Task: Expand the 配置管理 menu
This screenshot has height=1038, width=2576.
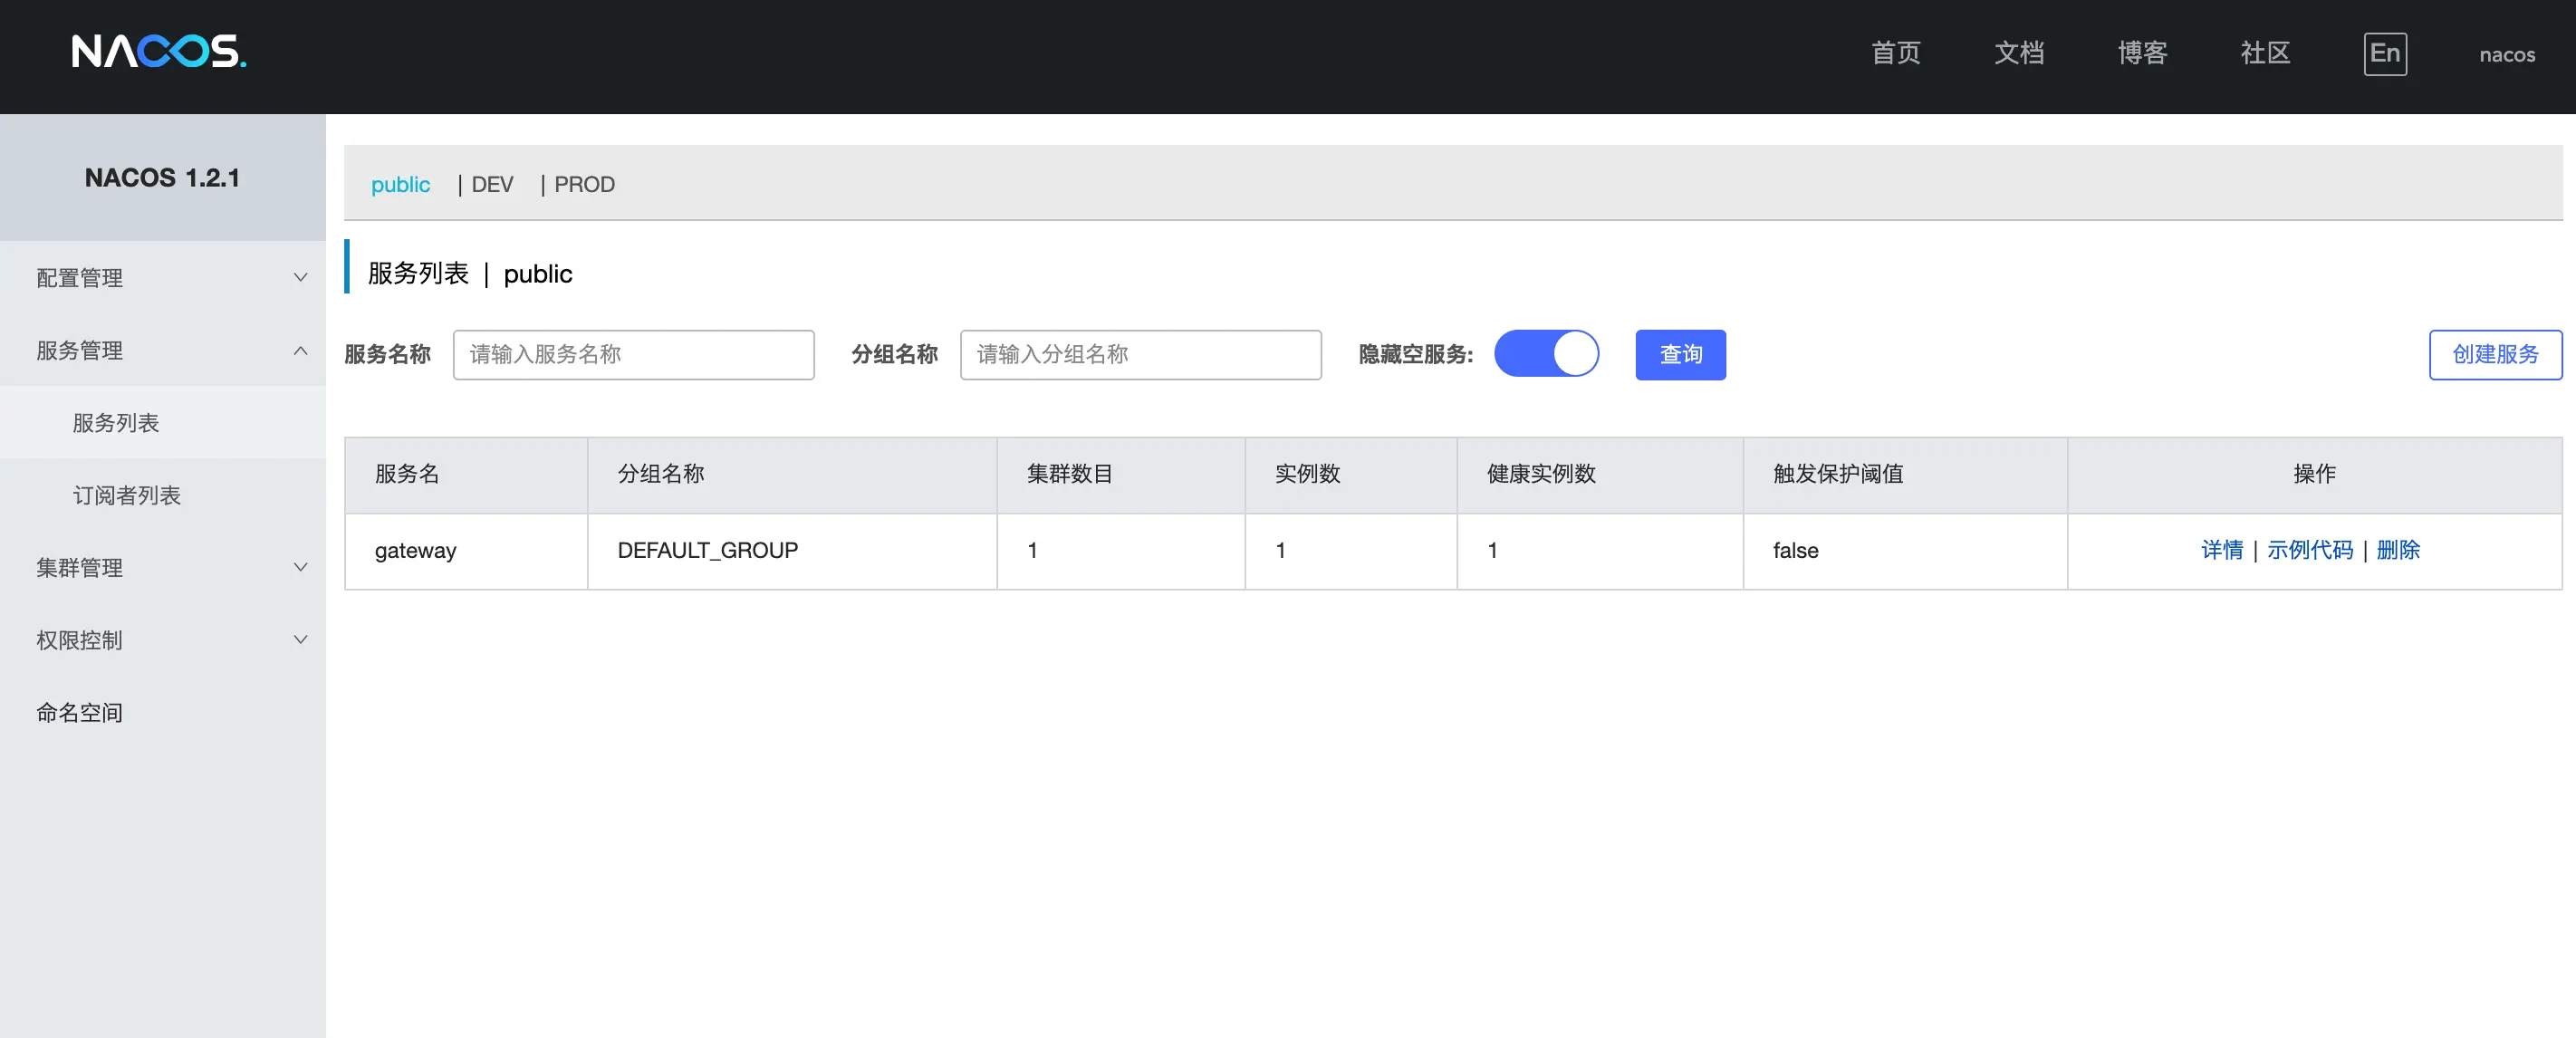Action: tap(163, 278)
